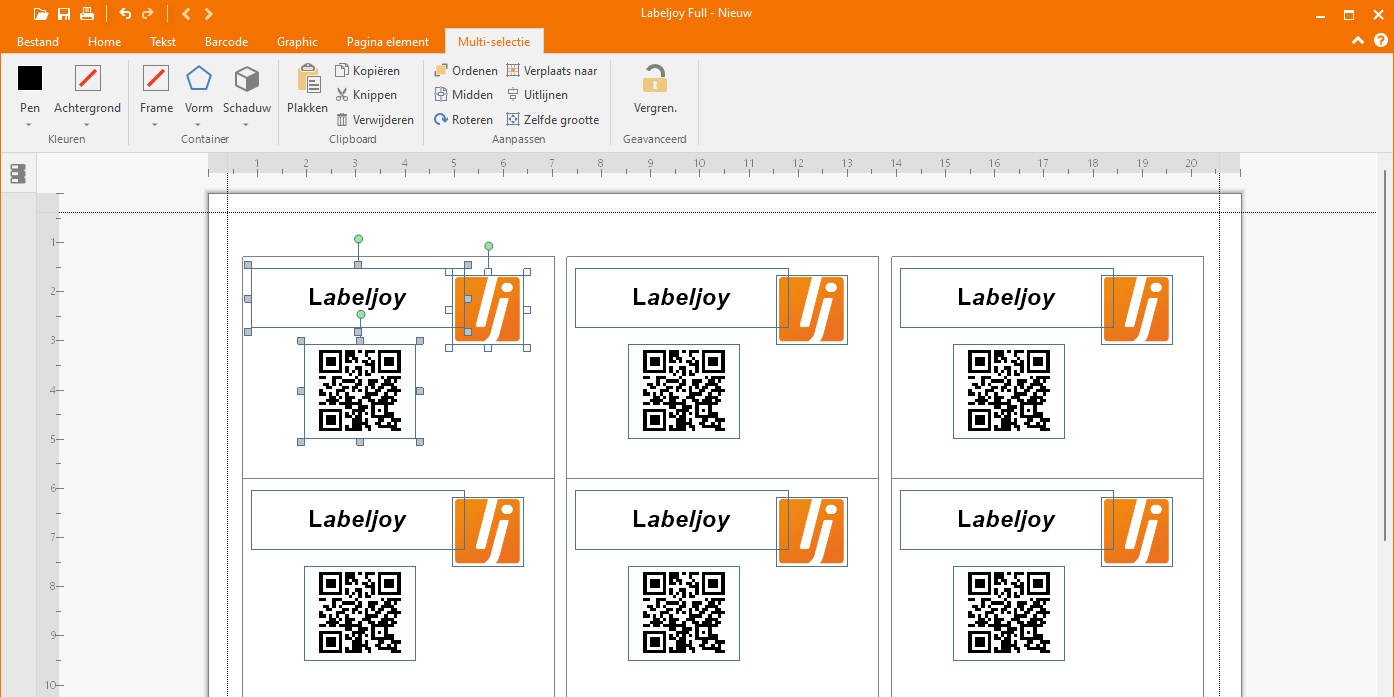Click the orange logo in the top-middle label
Image resolution: width=1394 pixels, height=697 pixels.
coord(812,309)
